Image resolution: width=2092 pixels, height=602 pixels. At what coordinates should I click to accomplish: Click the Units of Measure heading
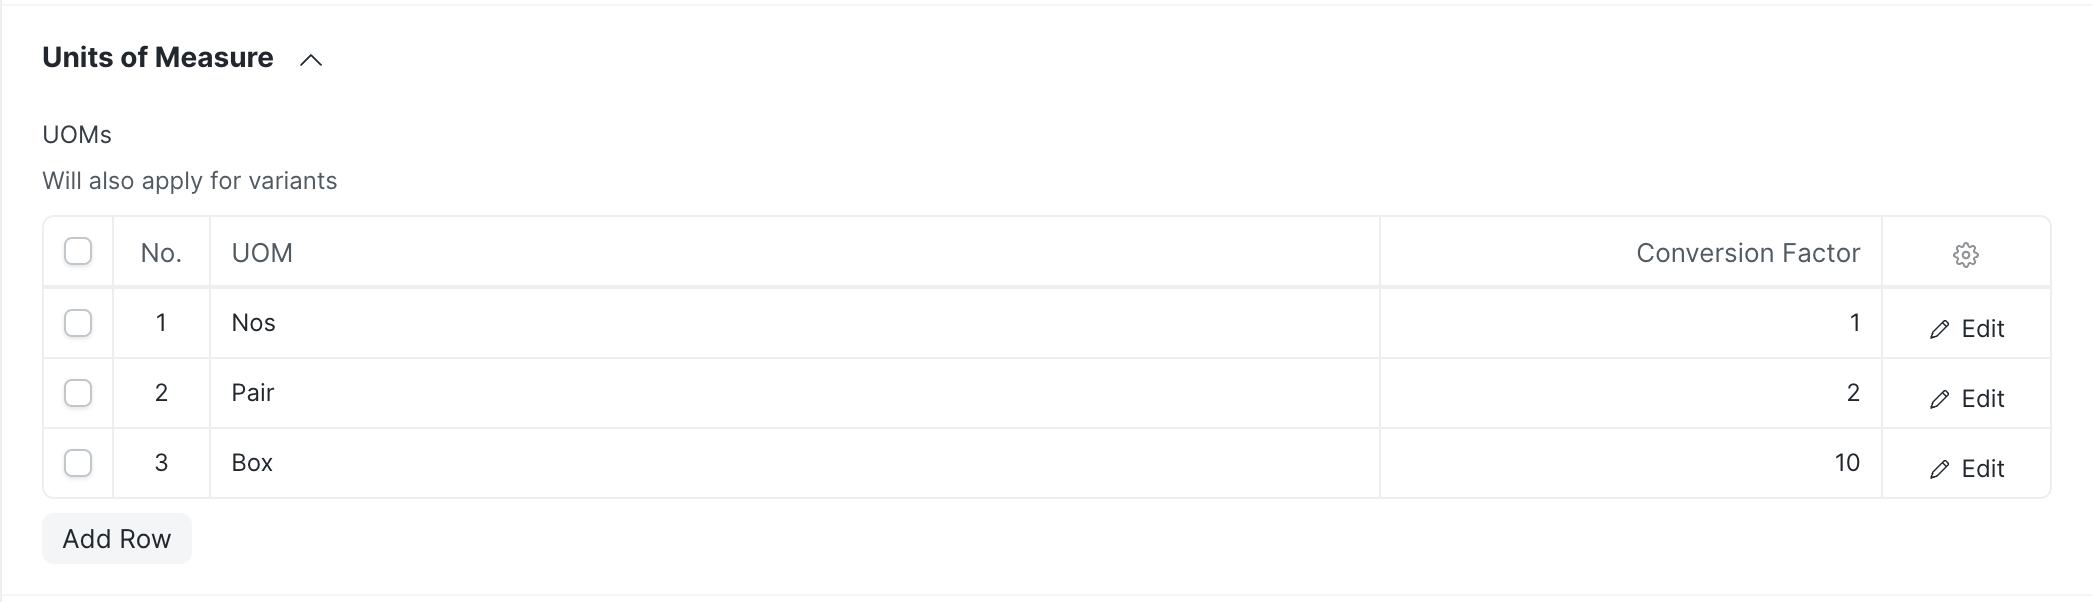click(x=158, y=58)
